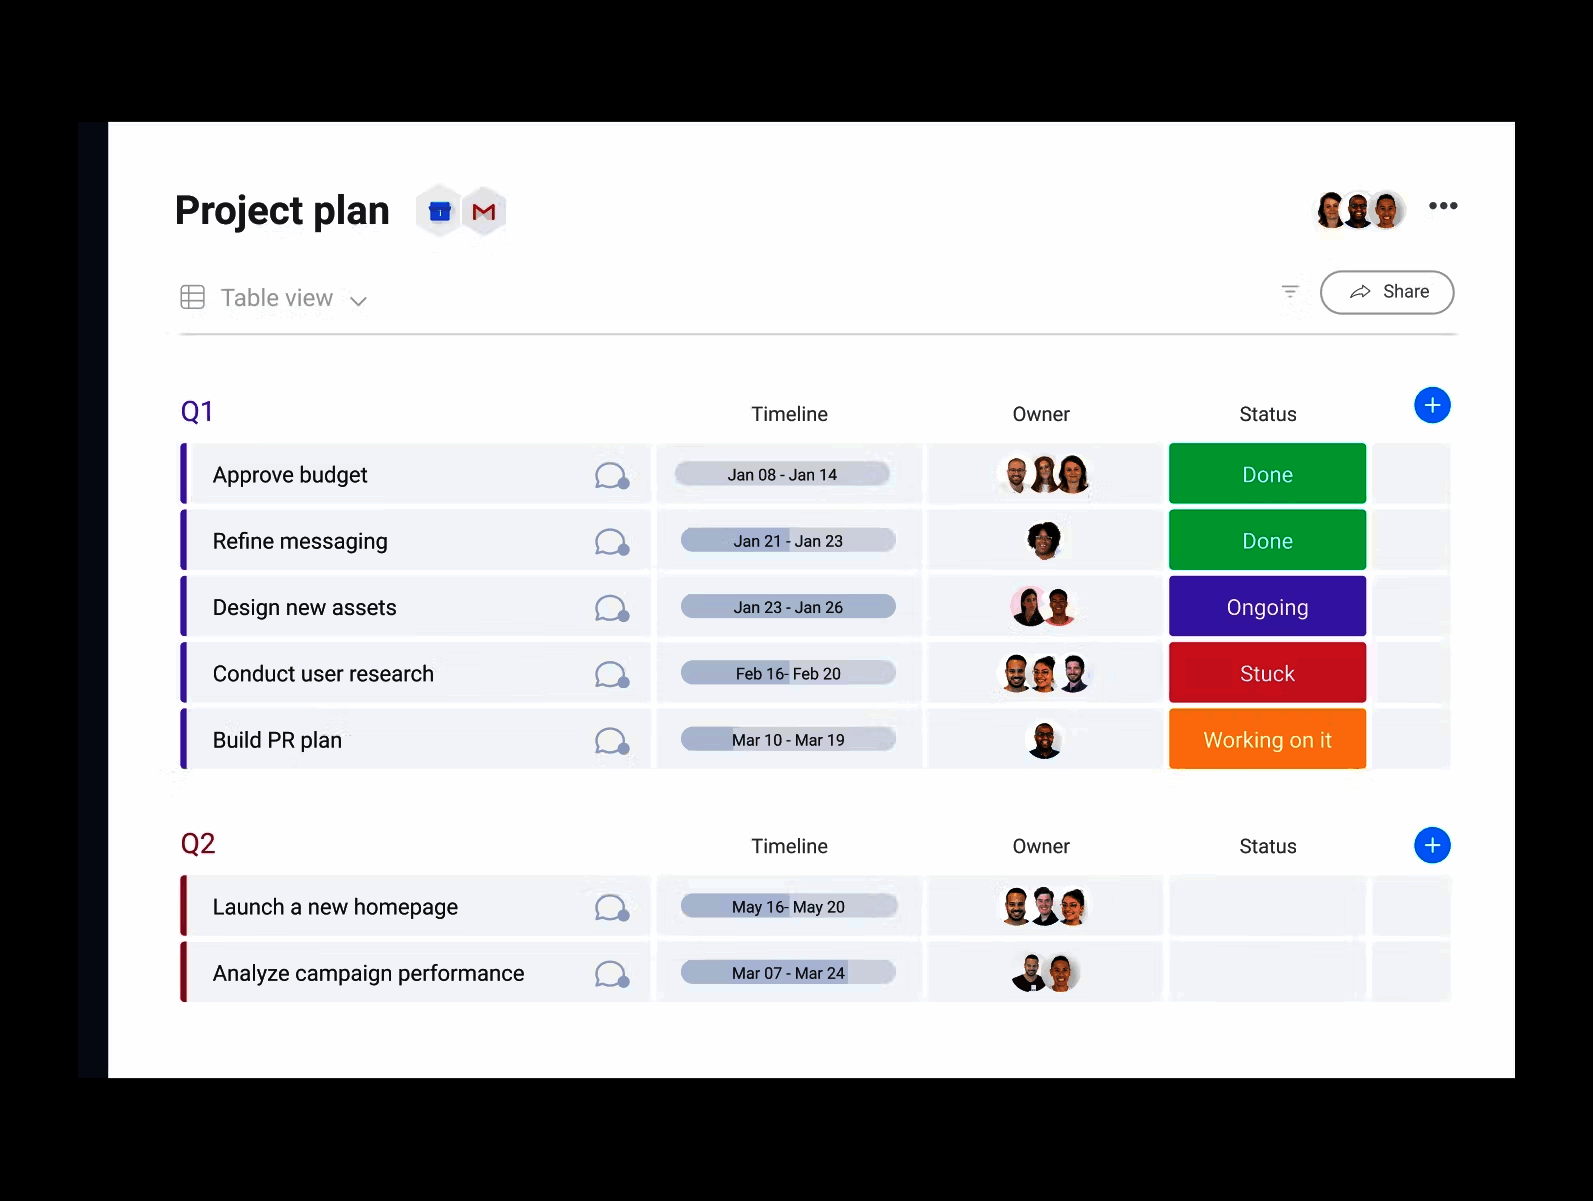Open the Refine messaging conversation bubble
The image size is (1593, 1201).
pos(611,542)
